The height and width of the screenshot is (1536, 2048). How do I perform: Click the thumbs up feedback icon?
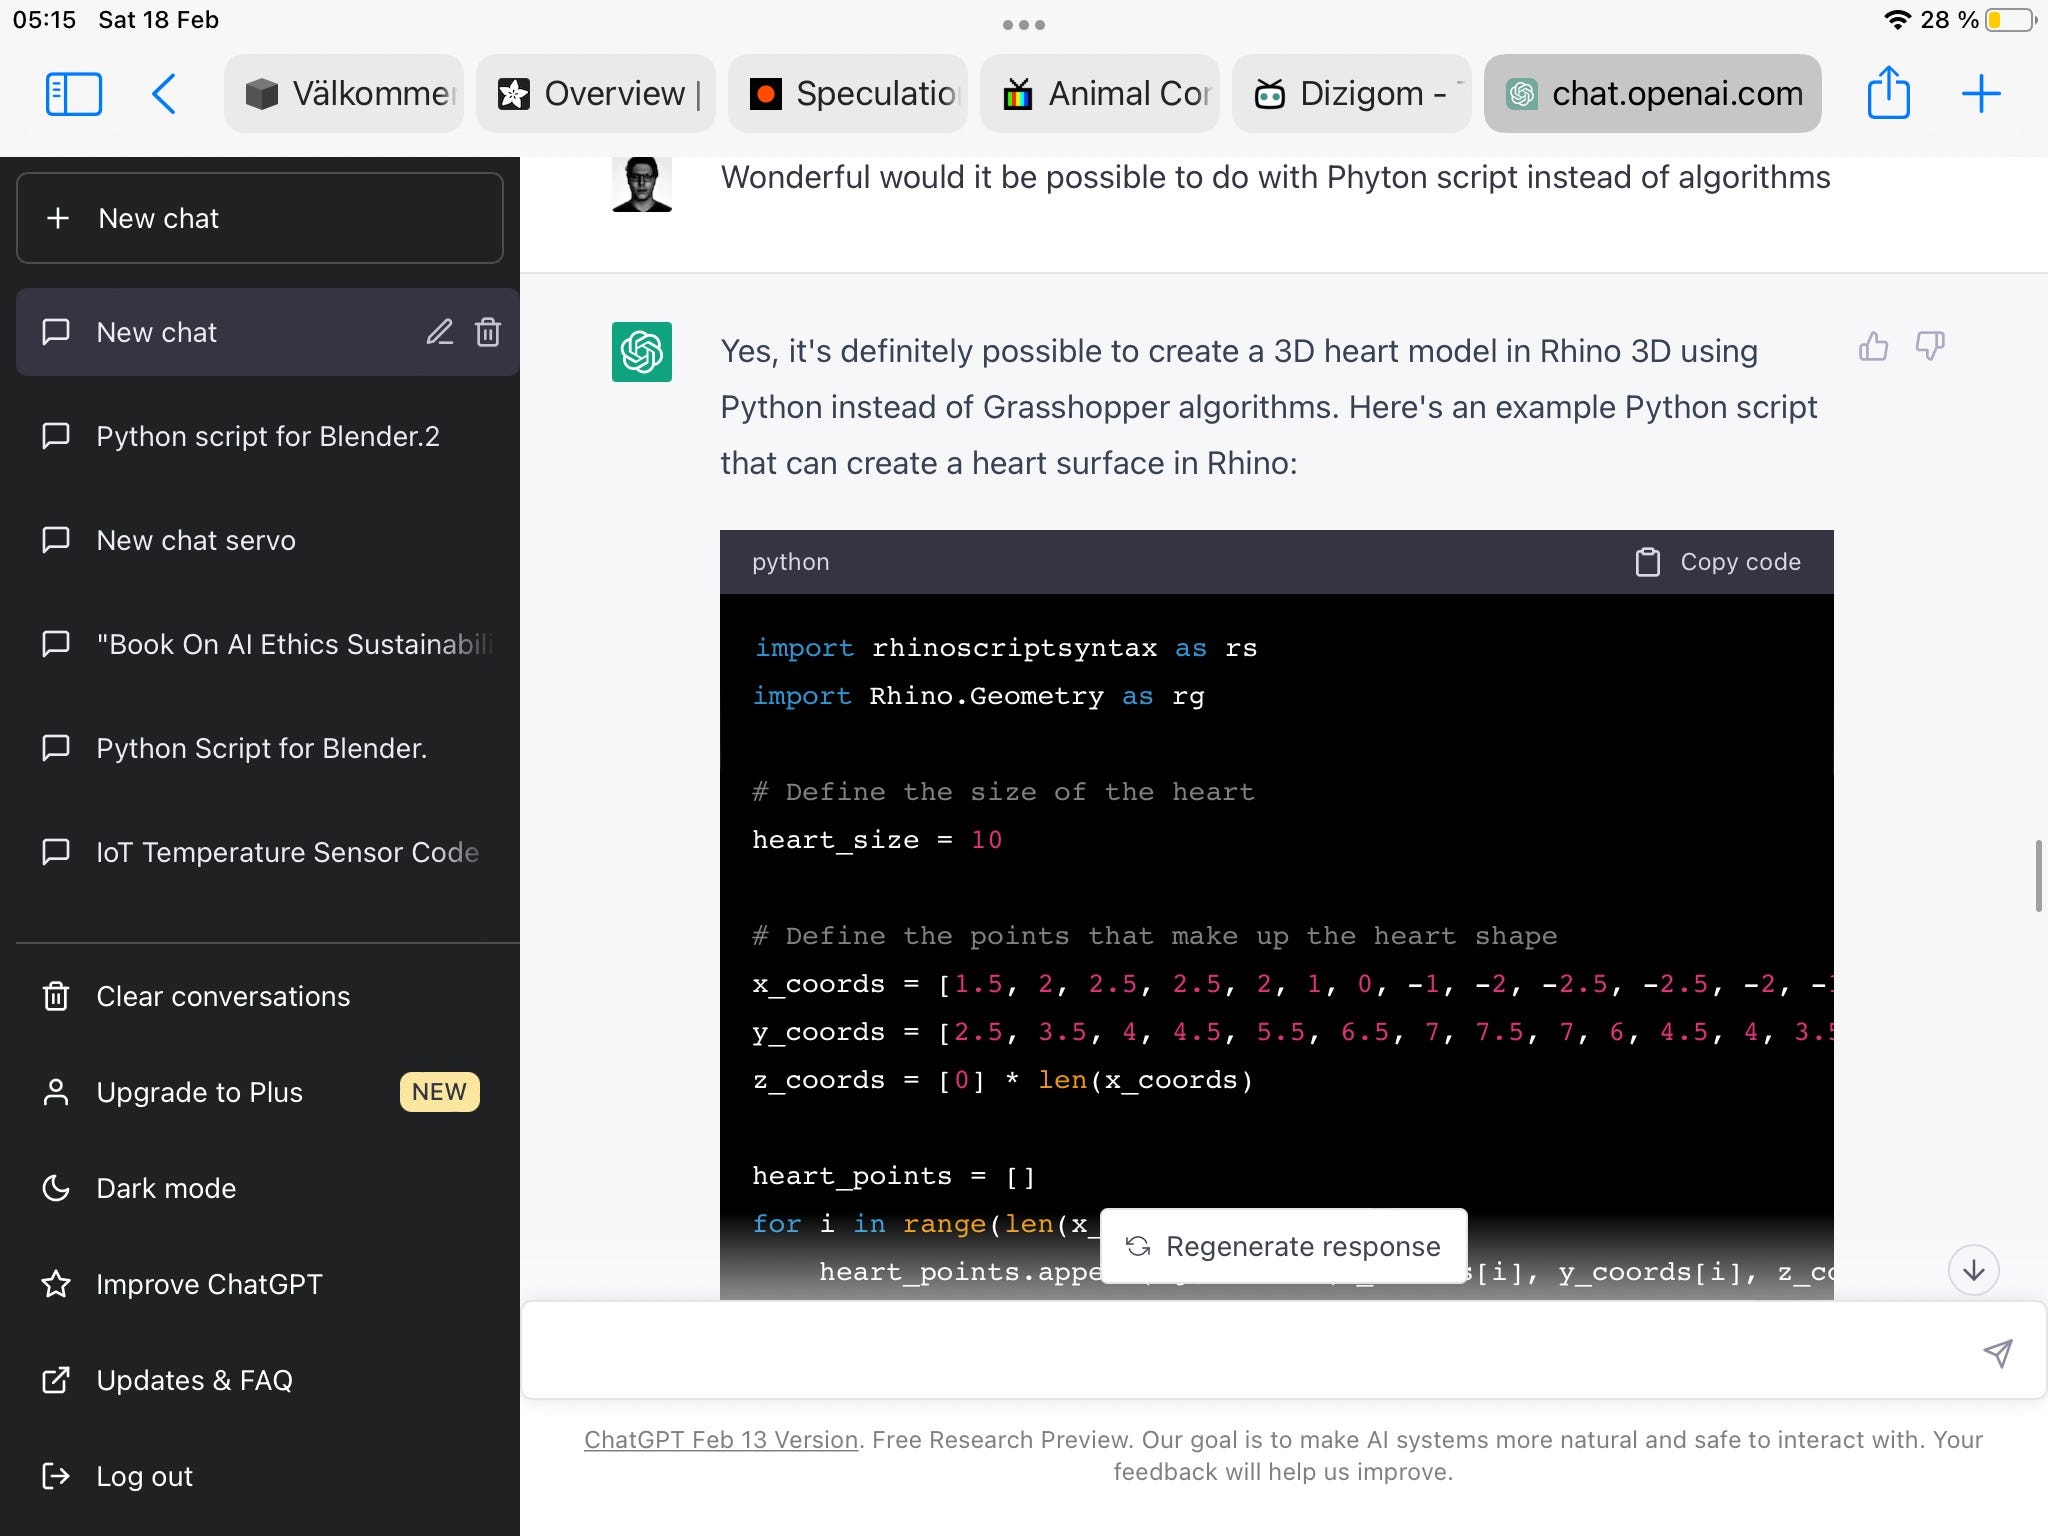coord(1873,347)
